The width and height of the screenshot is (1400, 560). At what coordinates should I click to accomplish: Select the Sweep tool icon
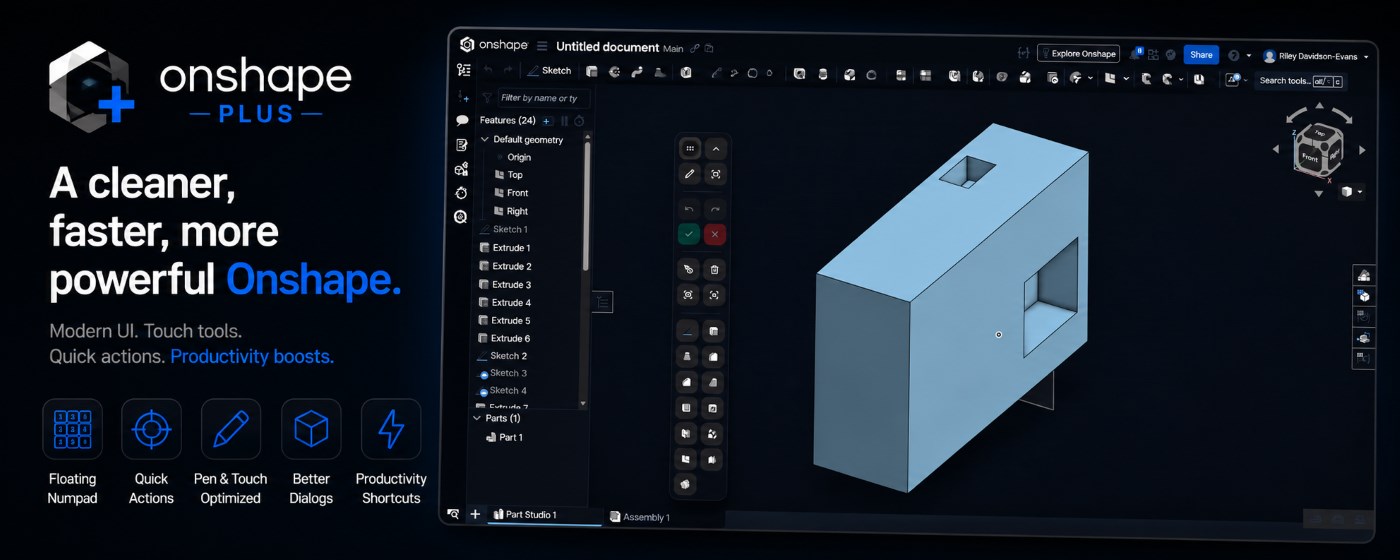pos(636,72)
